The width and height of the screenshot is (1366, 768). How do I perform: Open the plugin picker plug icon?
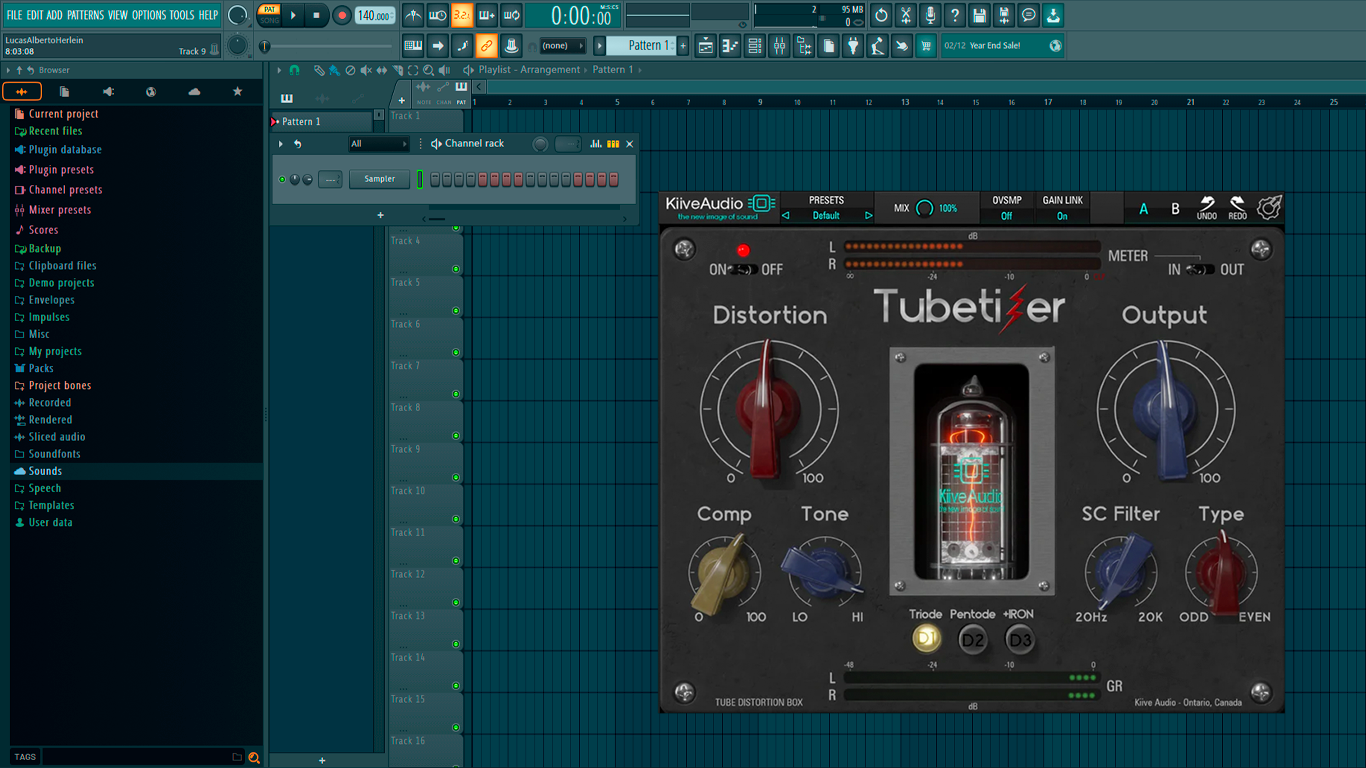click(852, 46)
